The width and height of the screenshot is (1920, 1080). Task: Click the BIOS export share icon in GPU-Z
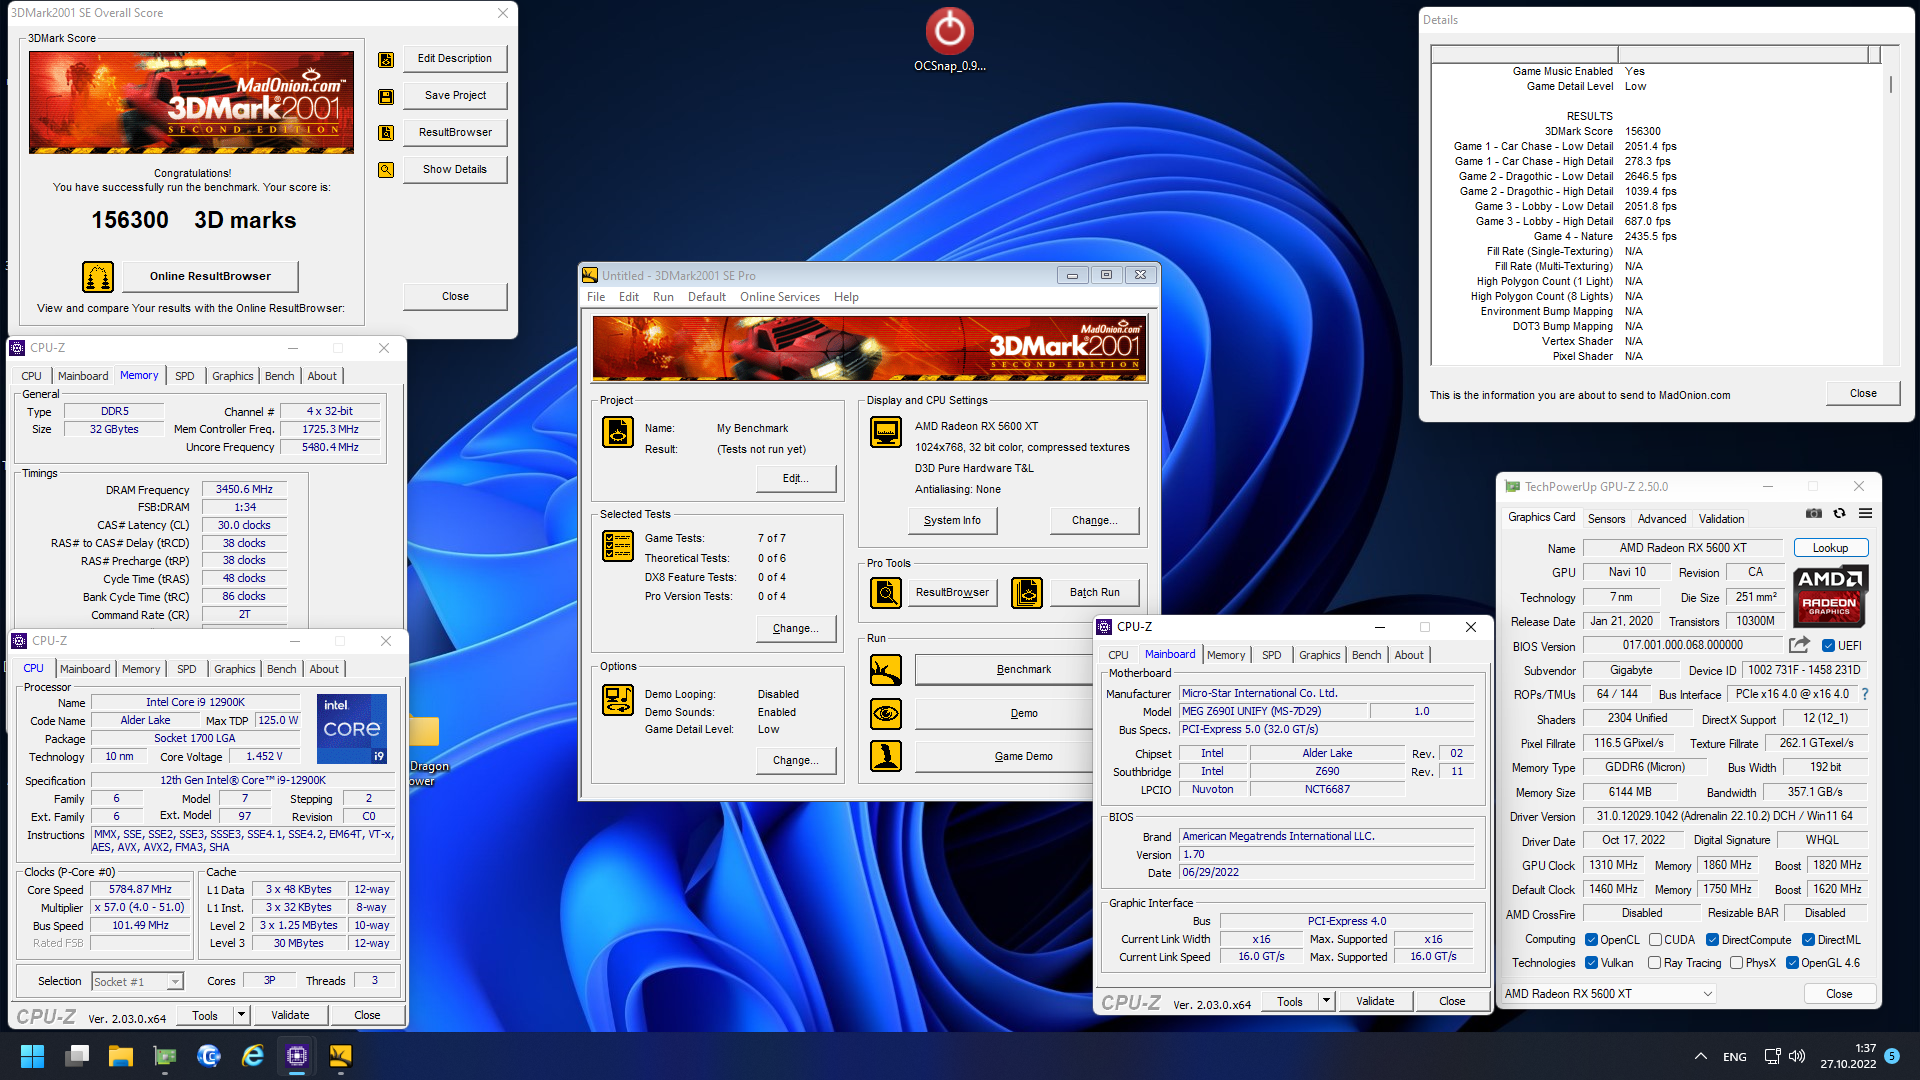pyautogui.click(x=1799, y=645)
